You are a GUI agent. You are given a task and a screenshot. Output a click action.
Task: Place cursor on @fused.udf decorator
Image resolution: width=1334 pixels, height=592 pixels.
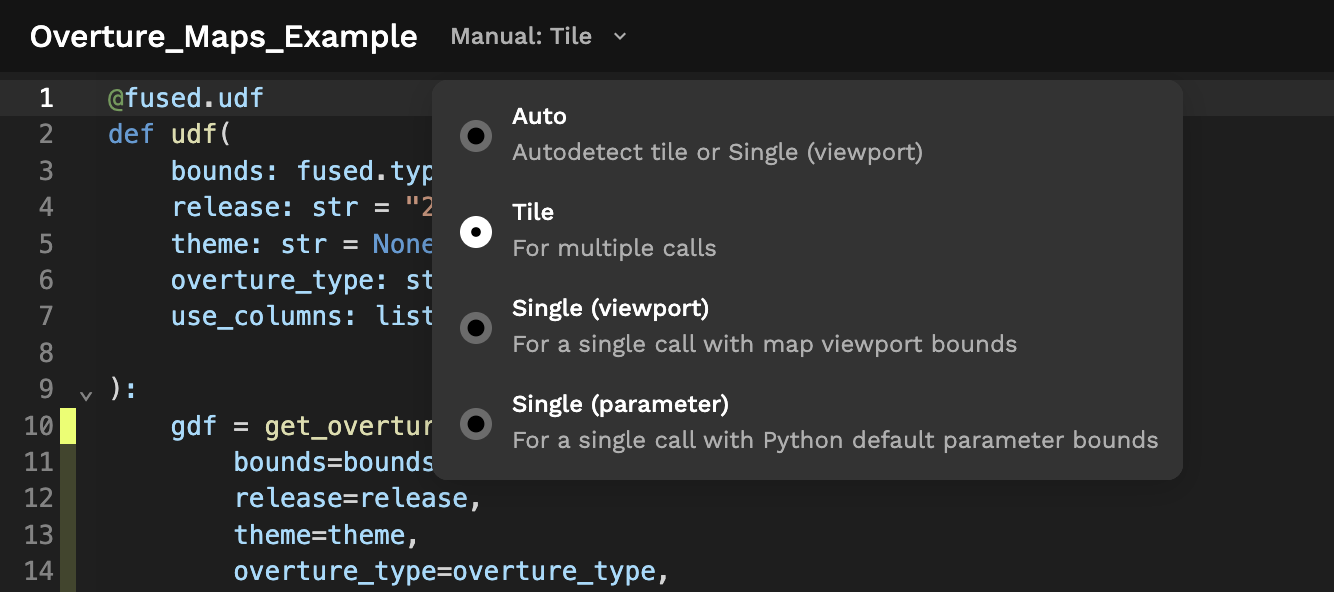click(186, 98)
